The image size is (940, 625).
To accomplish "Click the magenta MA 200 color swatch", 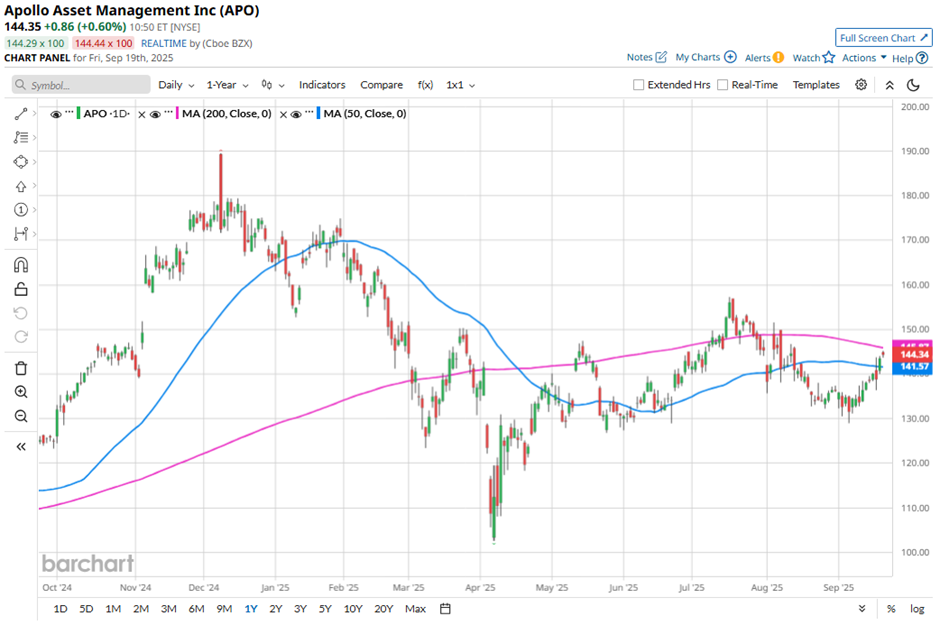I will (177, 113).
